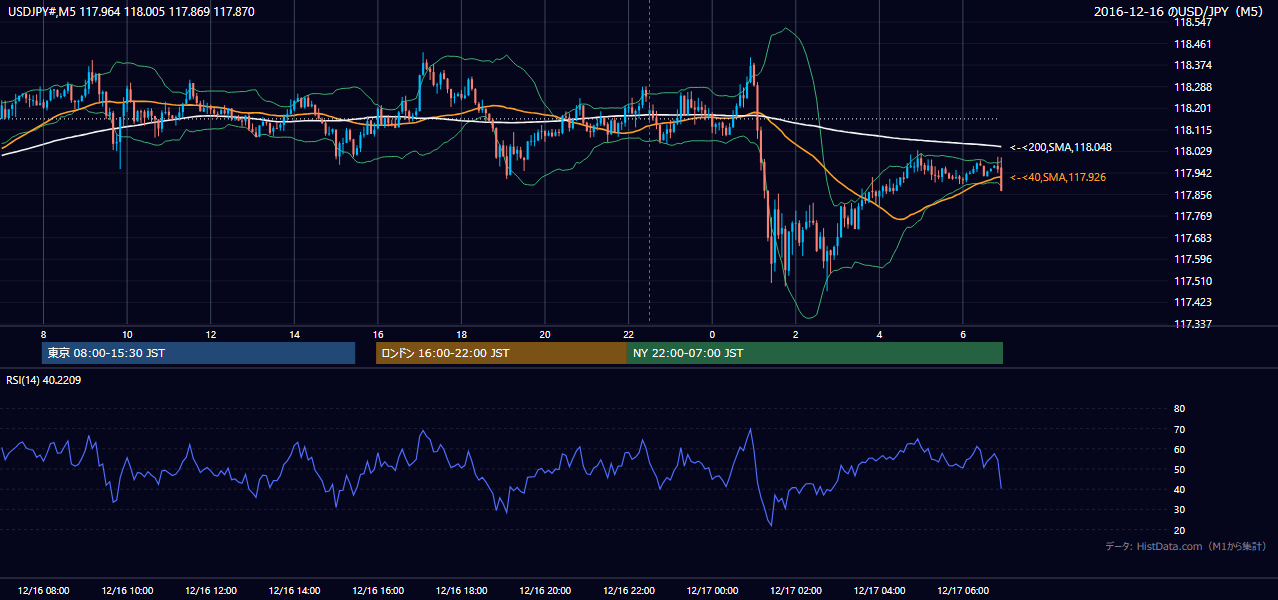
Task: Click price axis value 117.856
Action: click(x=1193, y=195)
